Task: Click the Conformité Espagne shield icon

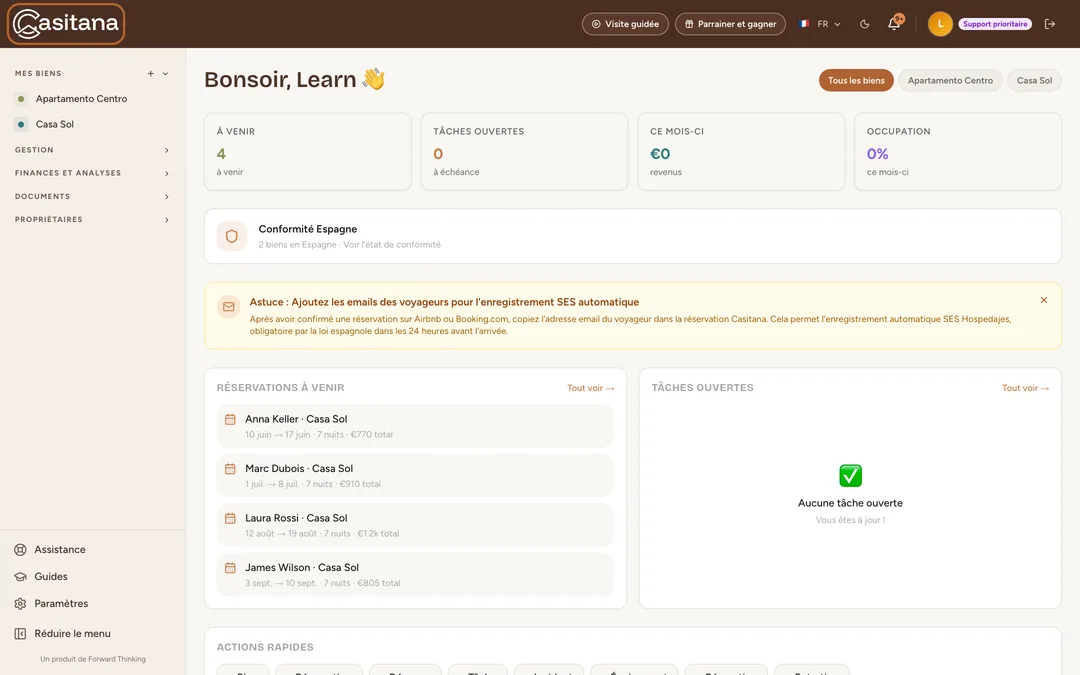Action: (231, 236)
